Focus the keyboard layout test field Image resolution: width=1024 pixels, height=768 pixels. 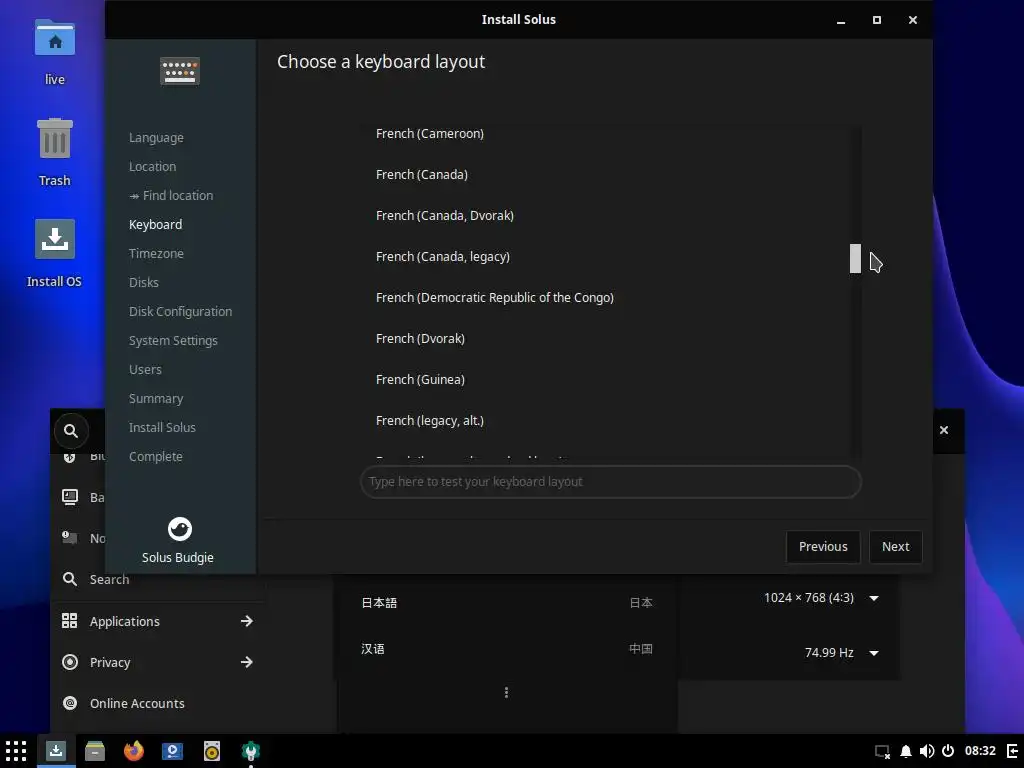[x=611, y=482]
